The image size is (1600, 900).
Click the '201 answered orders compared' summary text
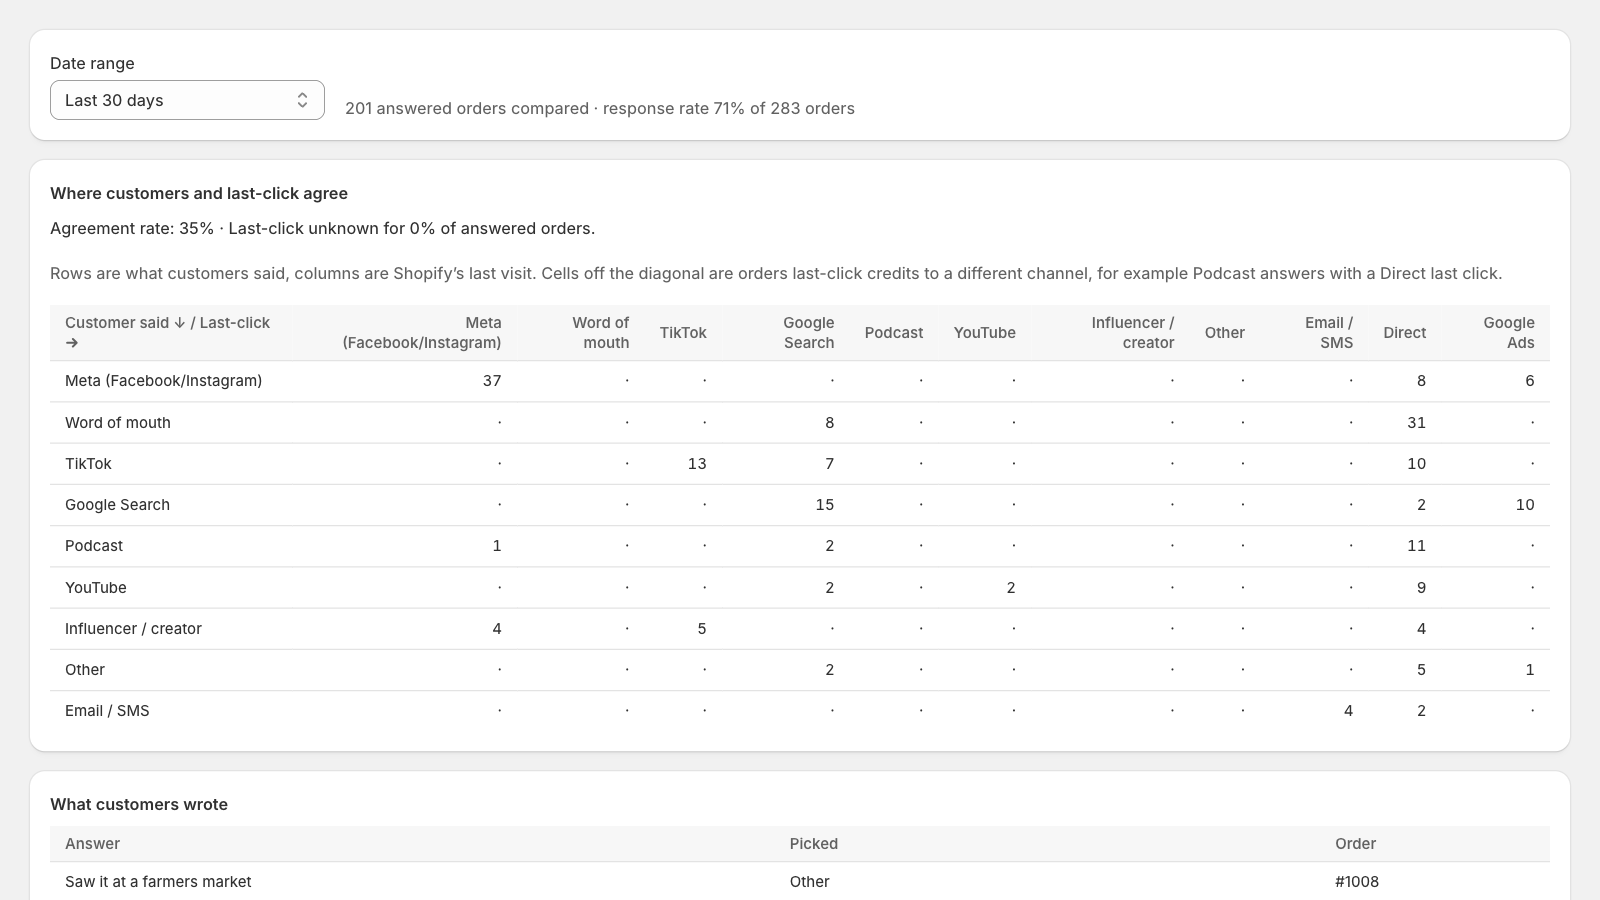pyautogui.click(x=467, y=108)
